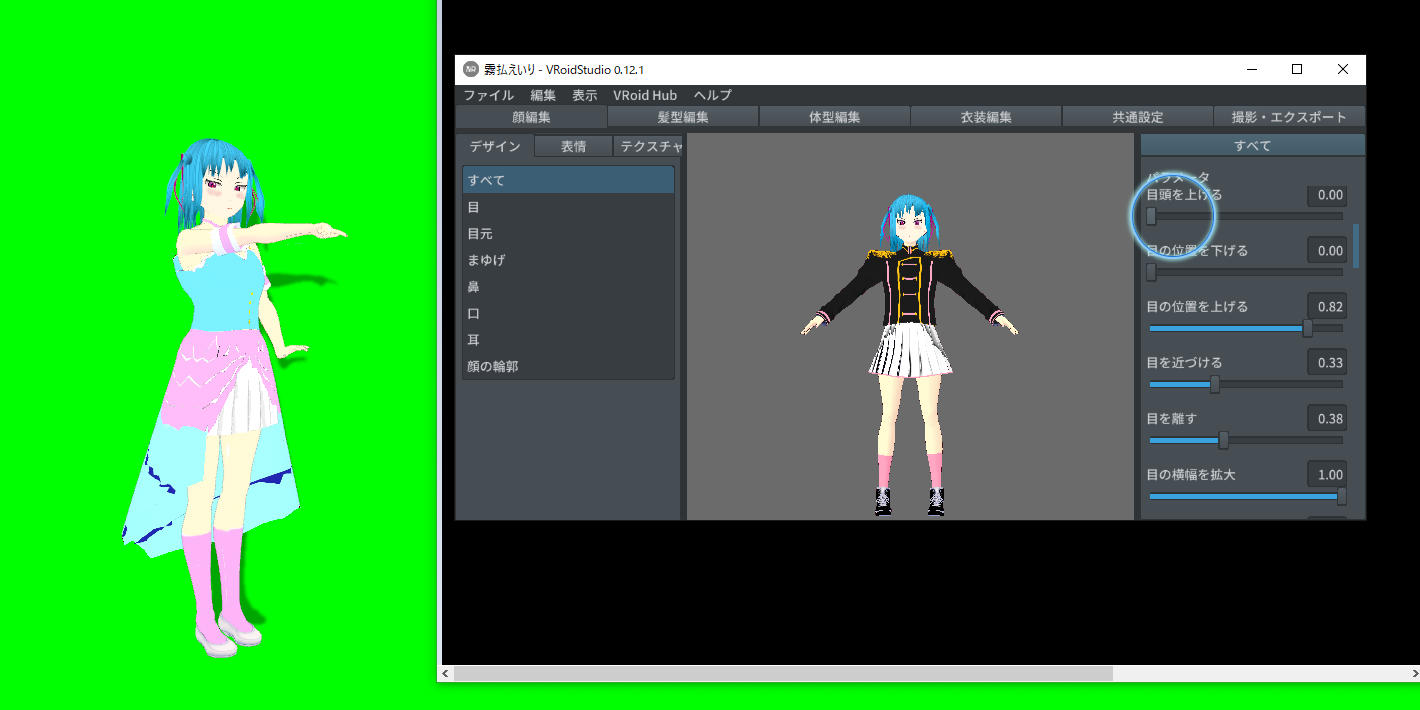This screenshot has height=710, width=1420.
Task: Click the 目頭を上げる value field 0.00
Action: click(x=1326, y=195)
